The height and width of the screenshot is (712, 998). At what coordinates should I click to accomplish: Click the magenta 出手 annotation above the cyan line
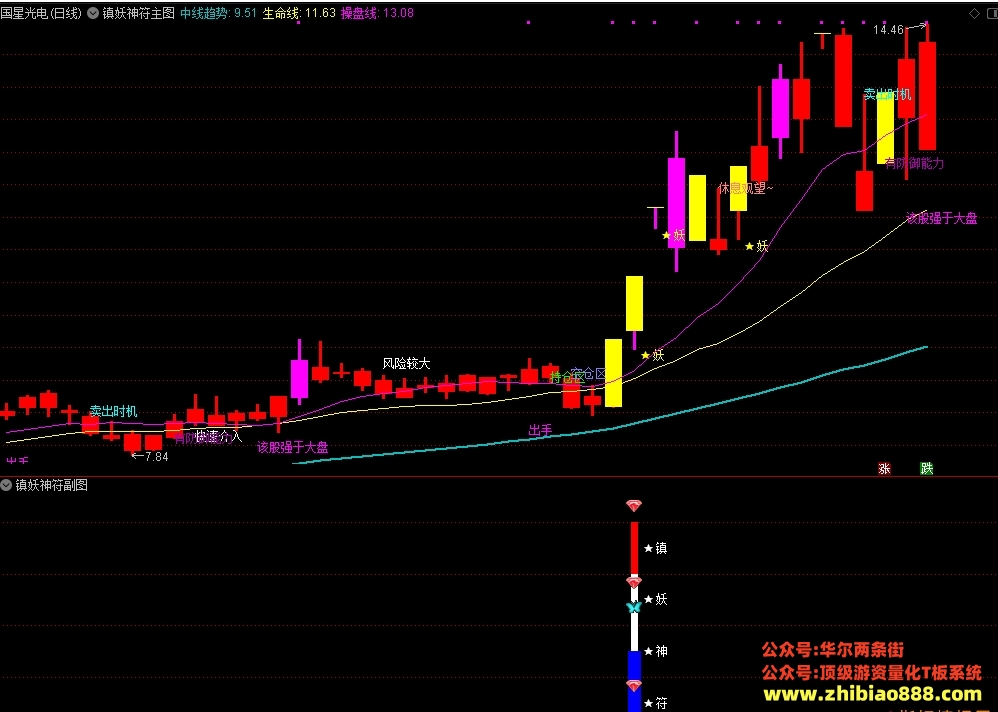540,431
